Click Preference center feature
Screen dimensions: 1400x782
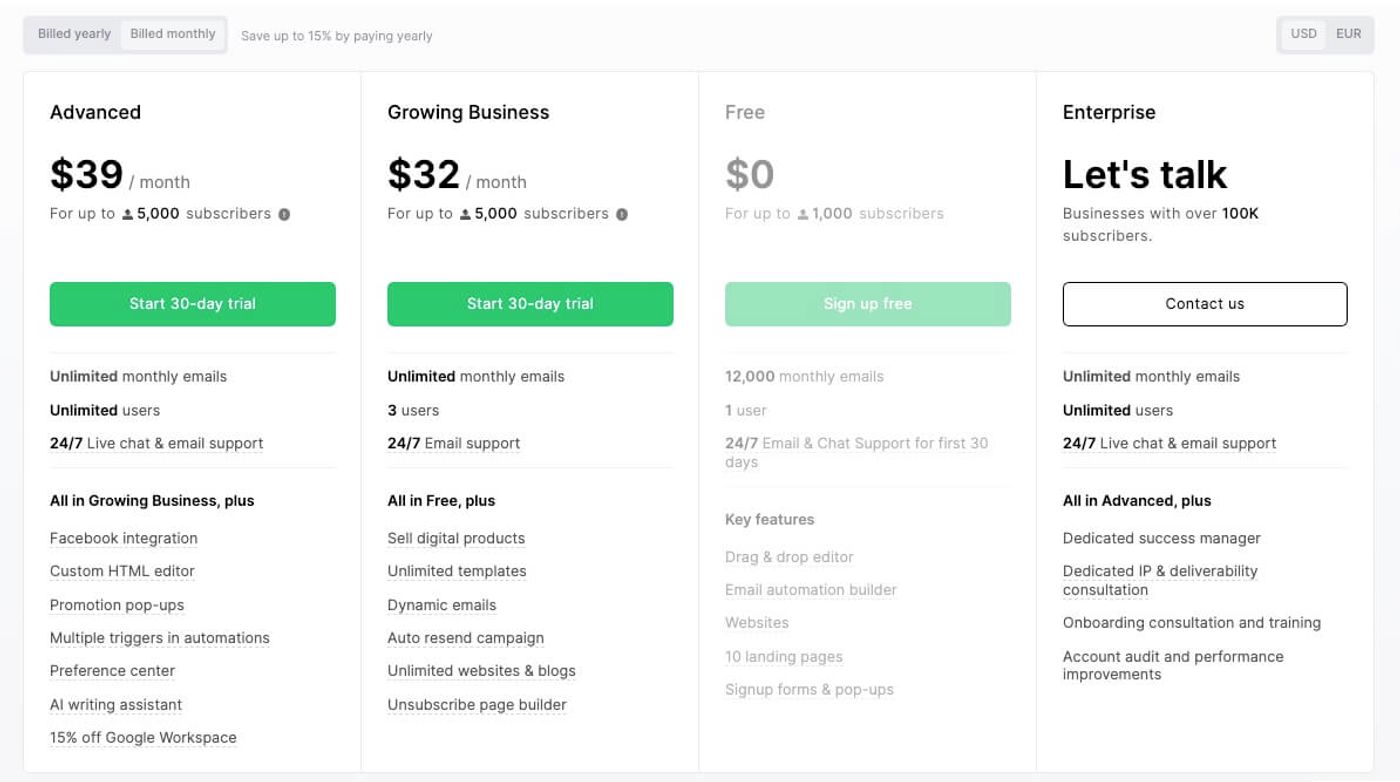pyautogui.click(x=112, y=671)
